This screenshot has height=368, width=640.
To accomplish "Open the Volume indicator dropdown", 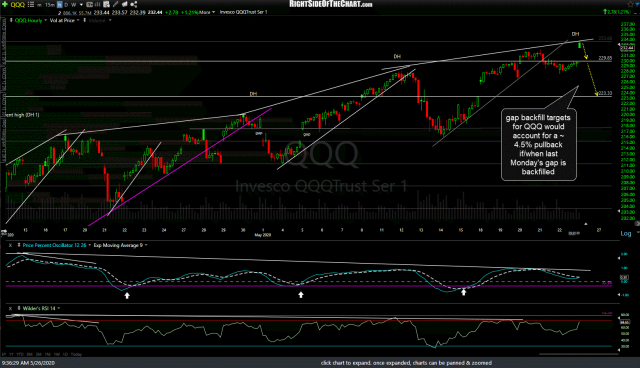I will coord(110,20).
